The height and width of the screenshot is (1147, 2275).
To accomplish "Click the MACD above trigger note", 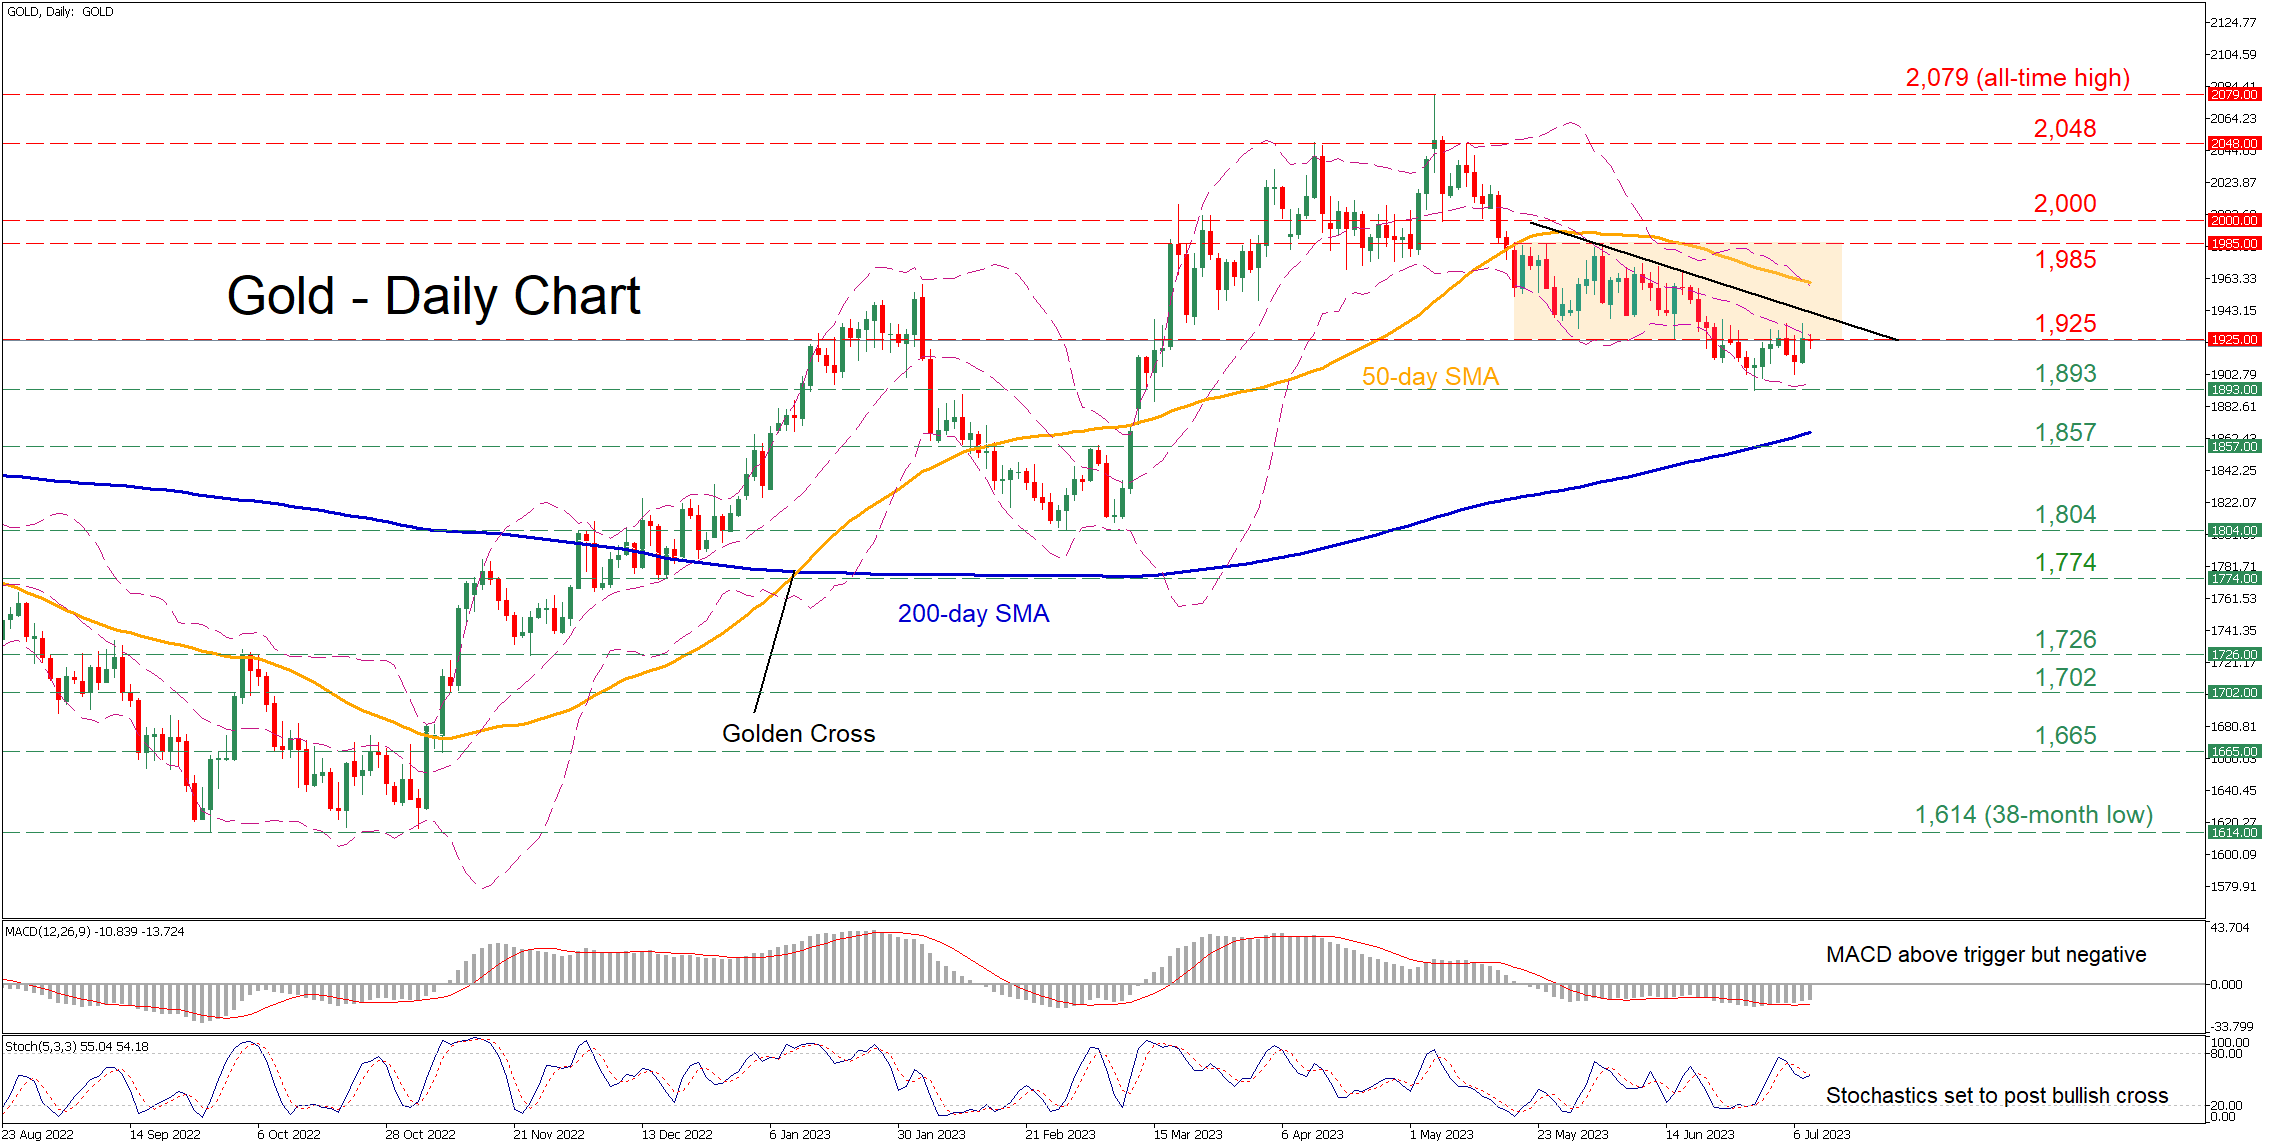I will (x=1985, y=955).
